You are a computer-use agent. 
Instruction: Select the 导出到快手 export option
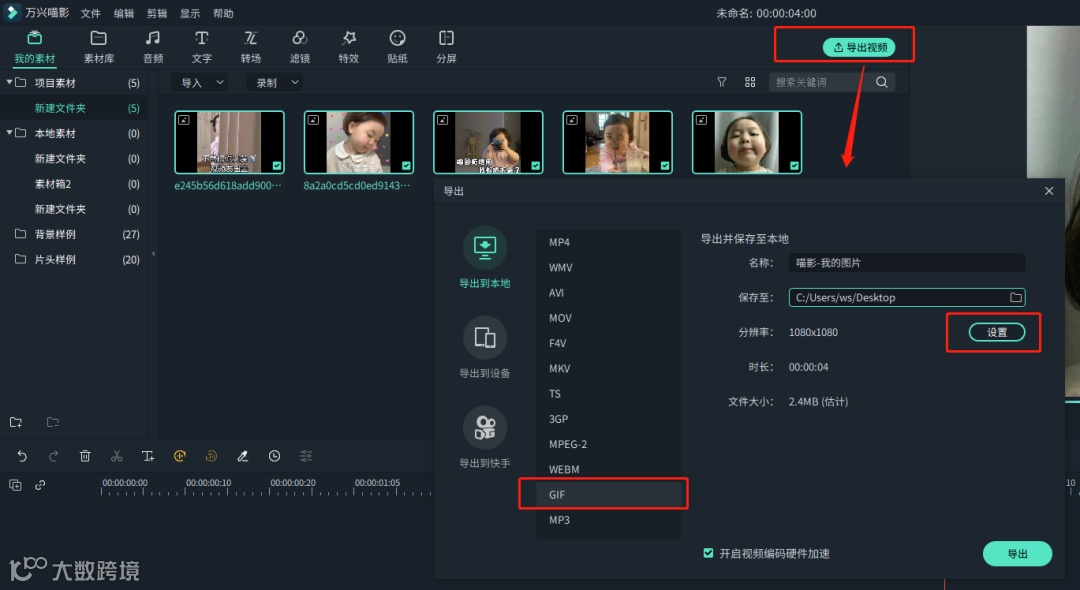(x=485, y=434)
